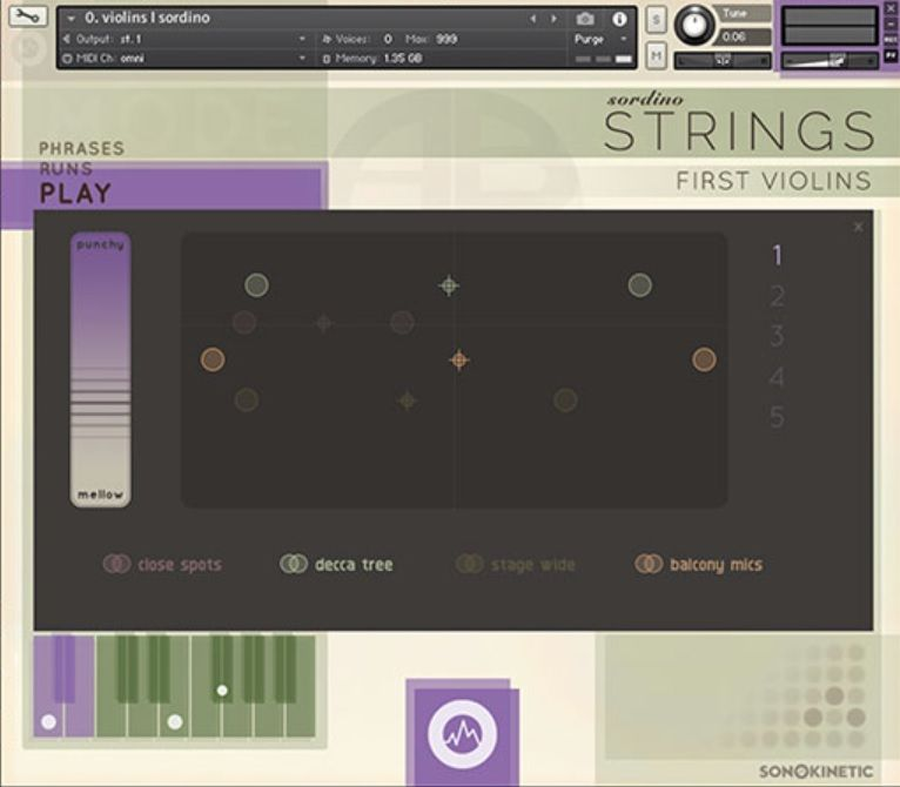Select mixer preset number 4
The height and width of the screenshot is (787, 900).
click(777, 377)
